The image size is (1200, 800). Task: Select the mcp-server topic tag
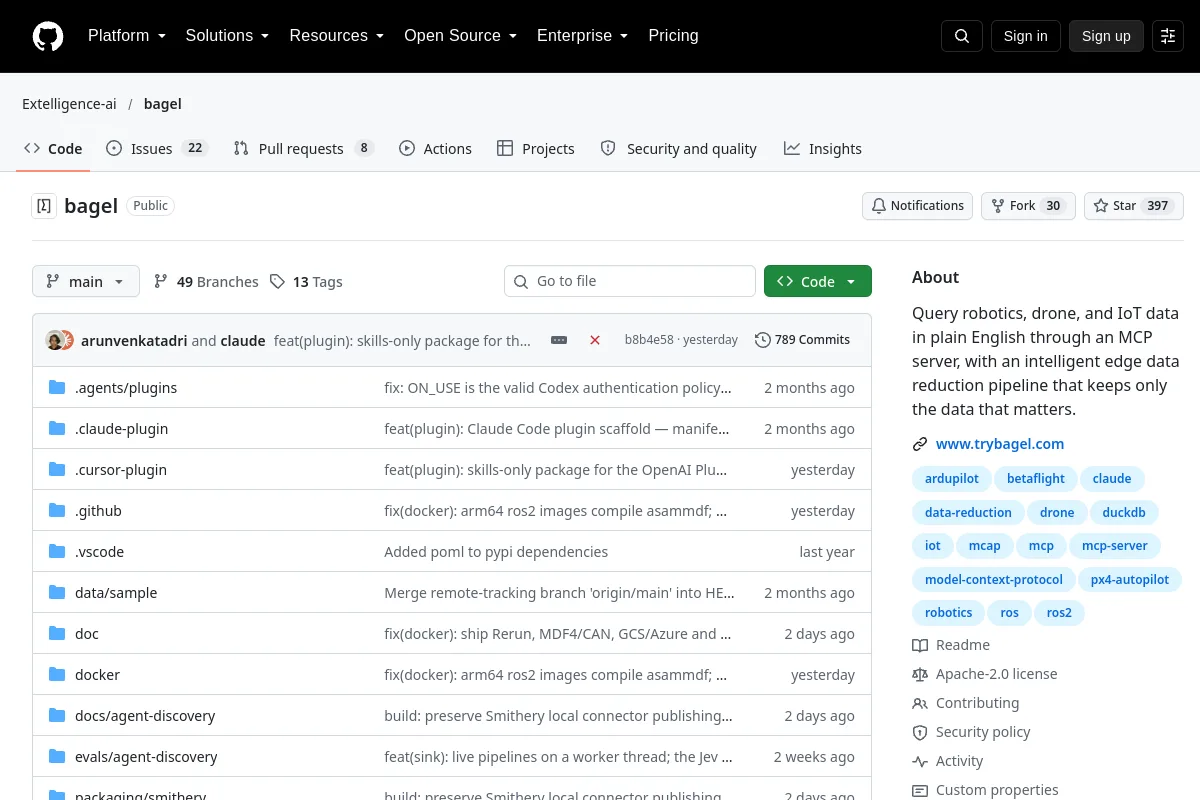click(1115, 546)
